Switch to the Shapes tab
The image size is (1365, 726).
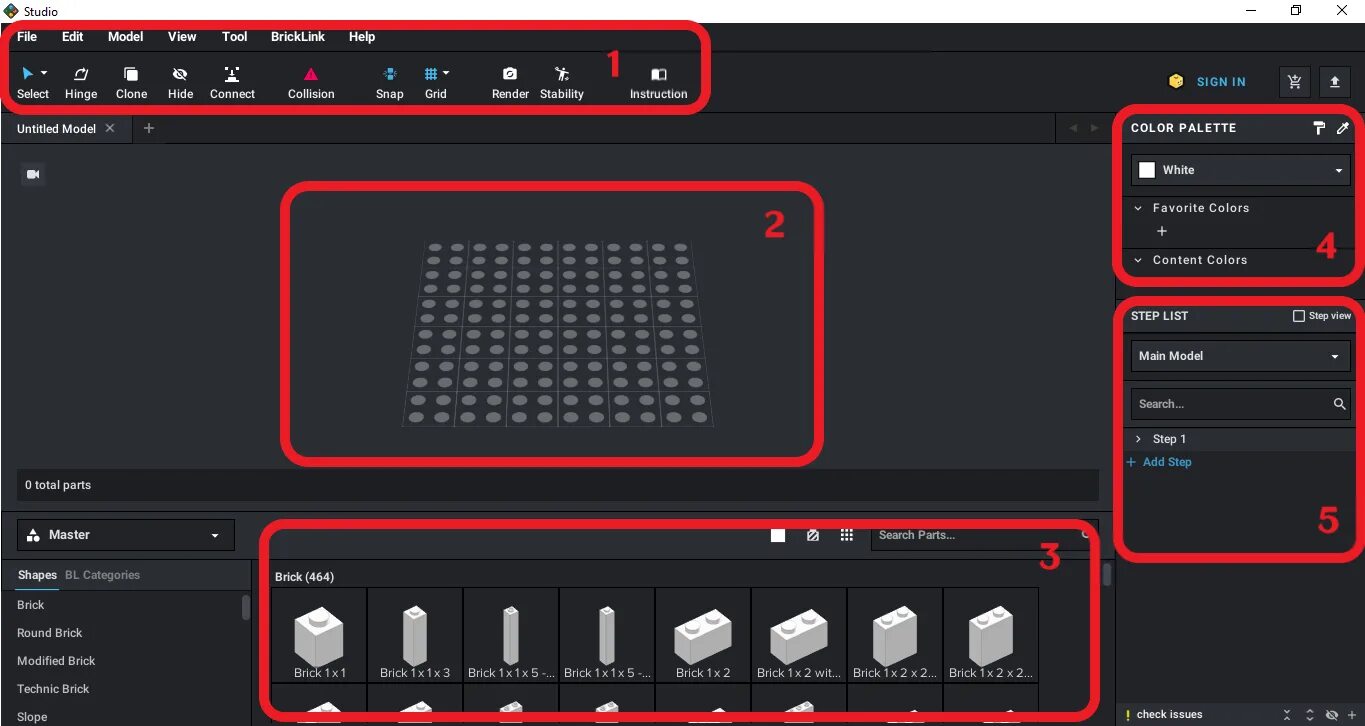coord(37,575)
